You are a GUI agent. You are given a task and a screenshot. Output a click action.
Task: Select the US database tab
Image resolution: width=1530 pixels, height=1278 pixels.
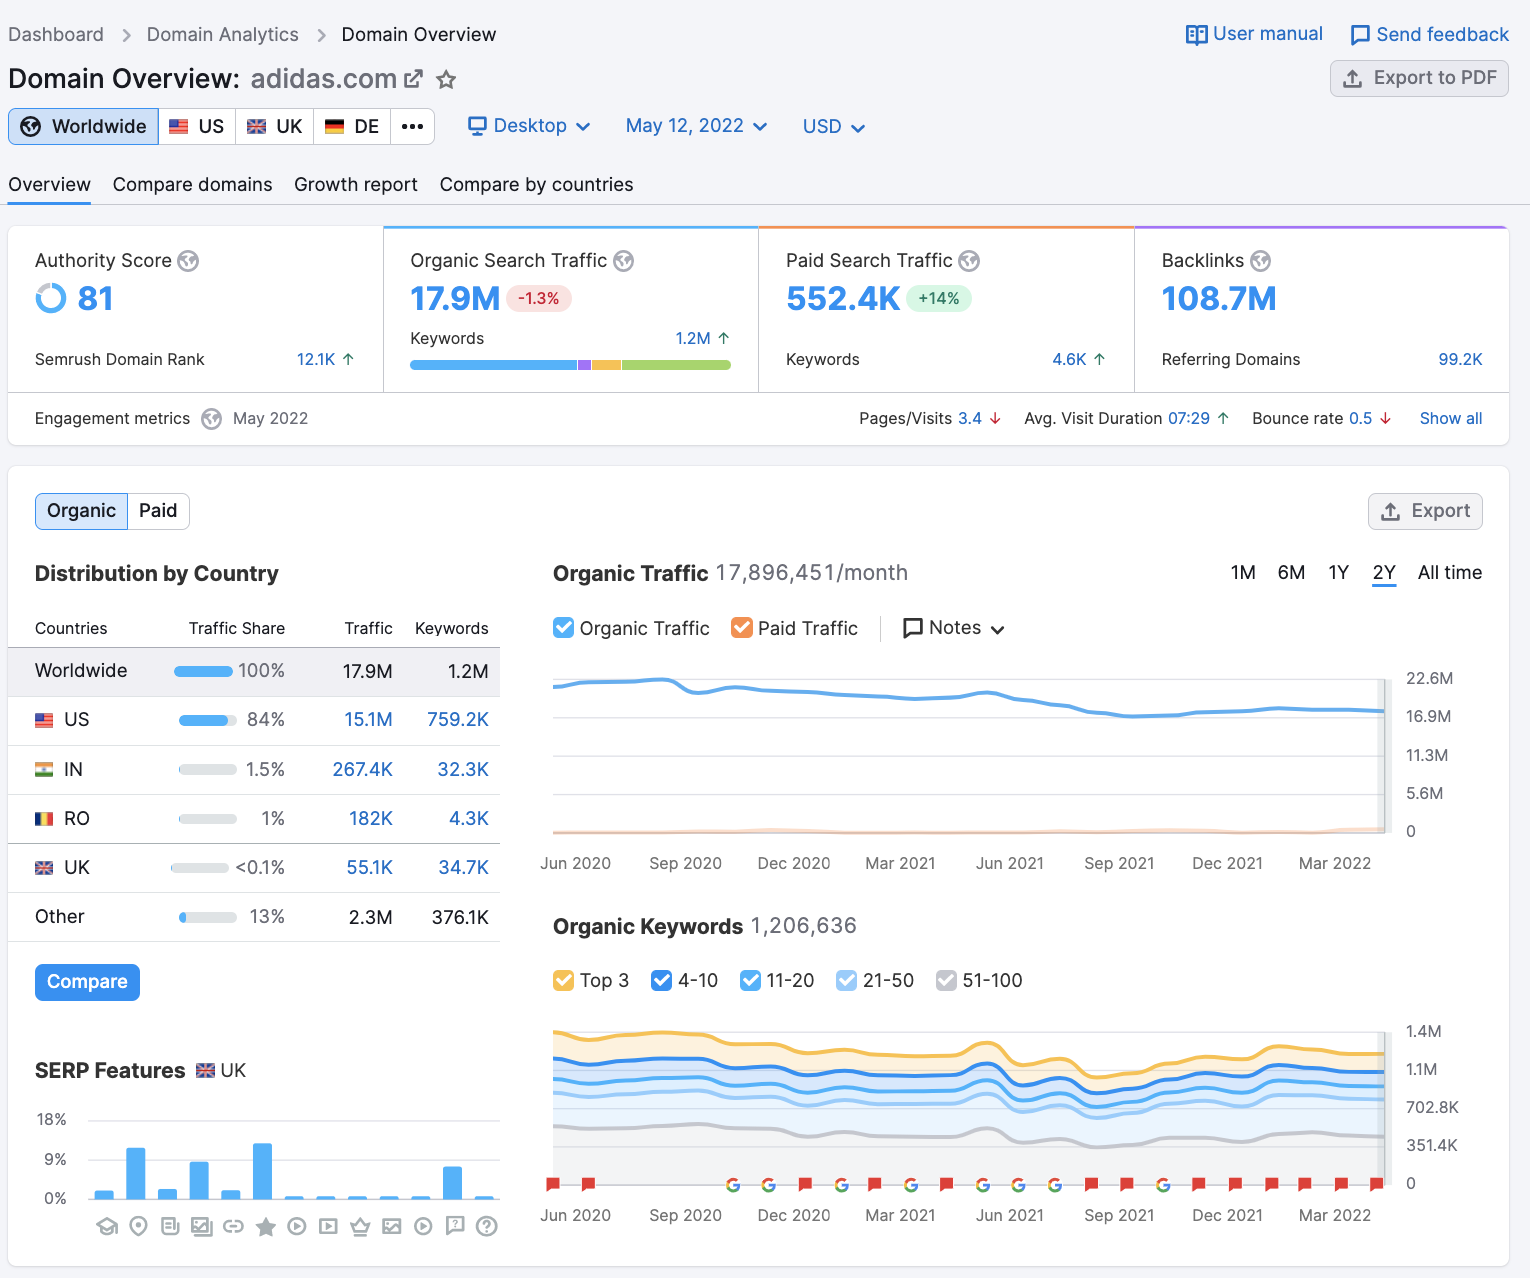coord(197,127)
